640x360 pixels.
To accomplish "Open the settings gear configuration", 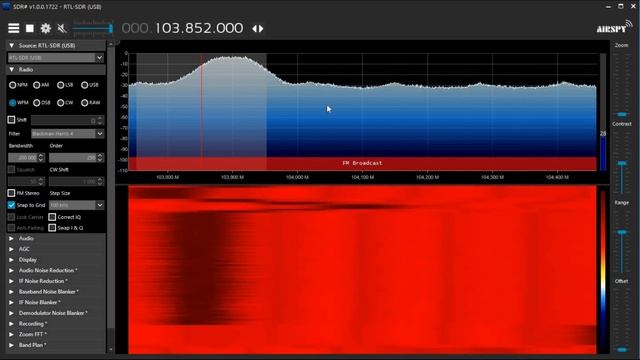I will coord(46,28).
